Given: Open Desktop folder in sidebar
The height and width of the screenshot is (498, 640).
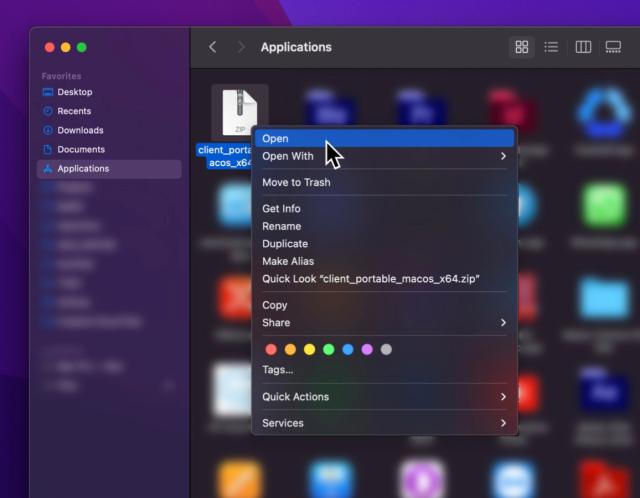Looking at the screenshot, I should coord(74,92).
